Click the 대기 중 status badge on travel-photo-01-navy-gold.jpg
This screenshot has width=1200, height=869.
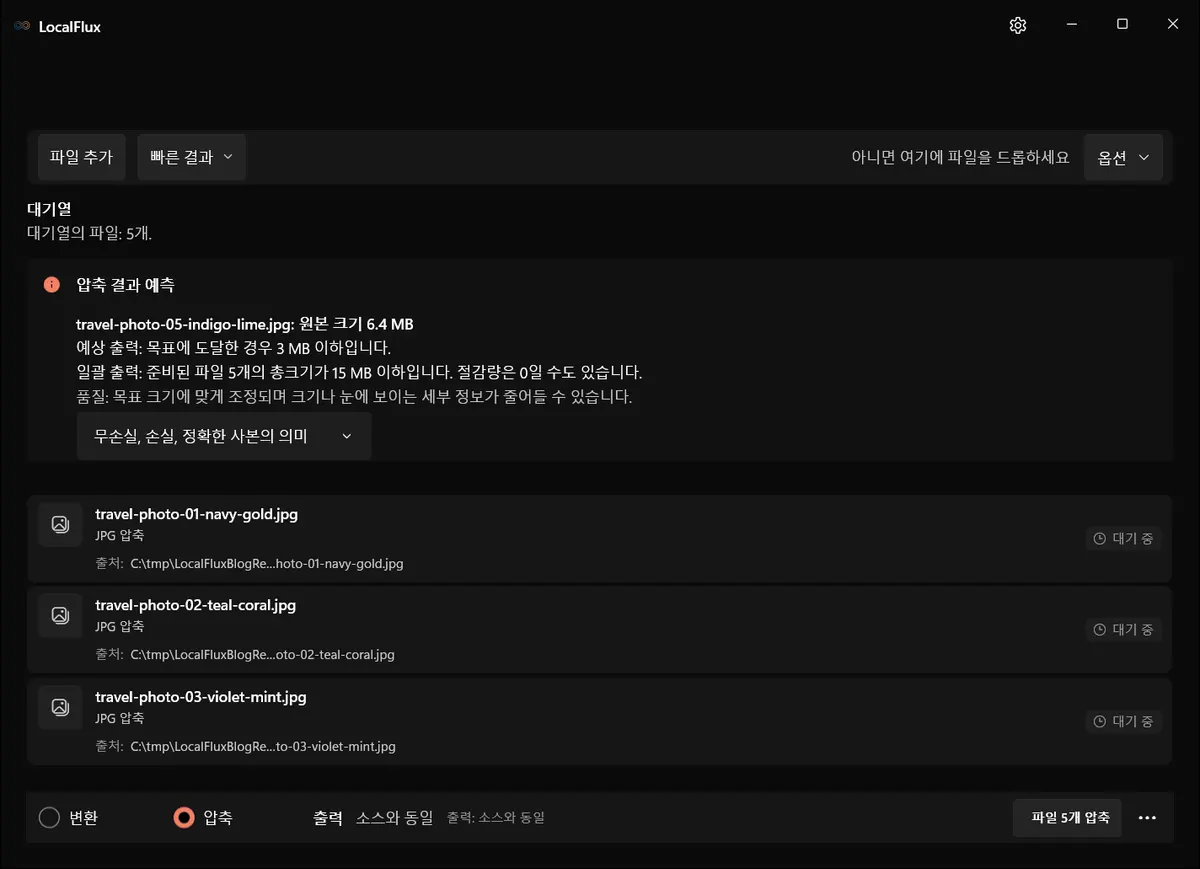[x=1124, y=539]
